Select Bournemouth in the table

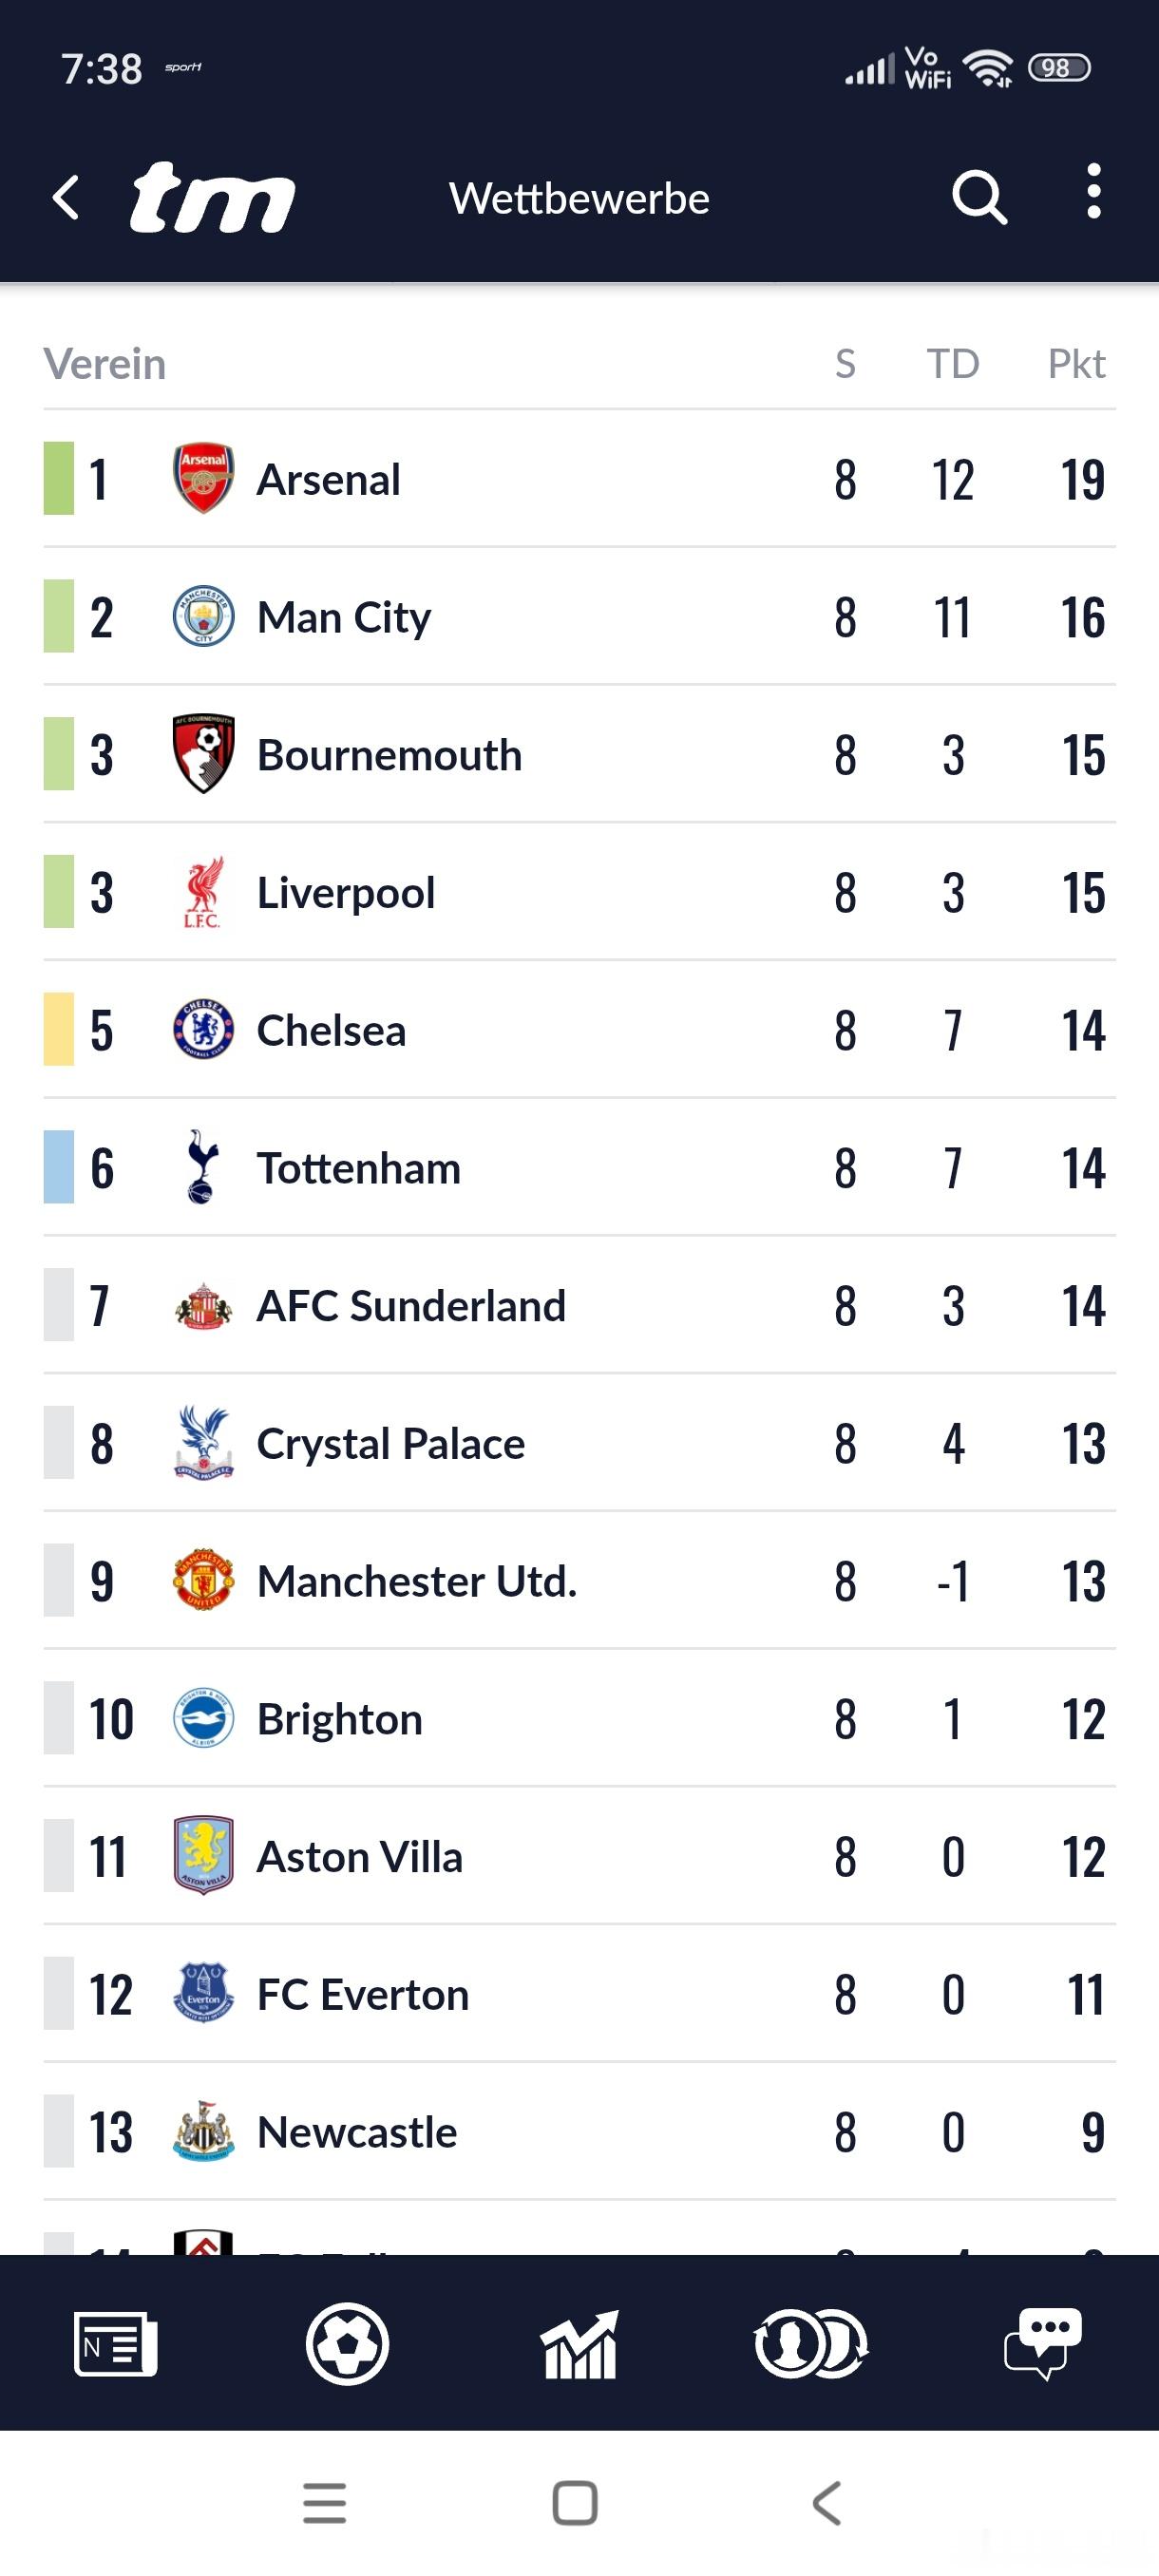coord(389,755)
